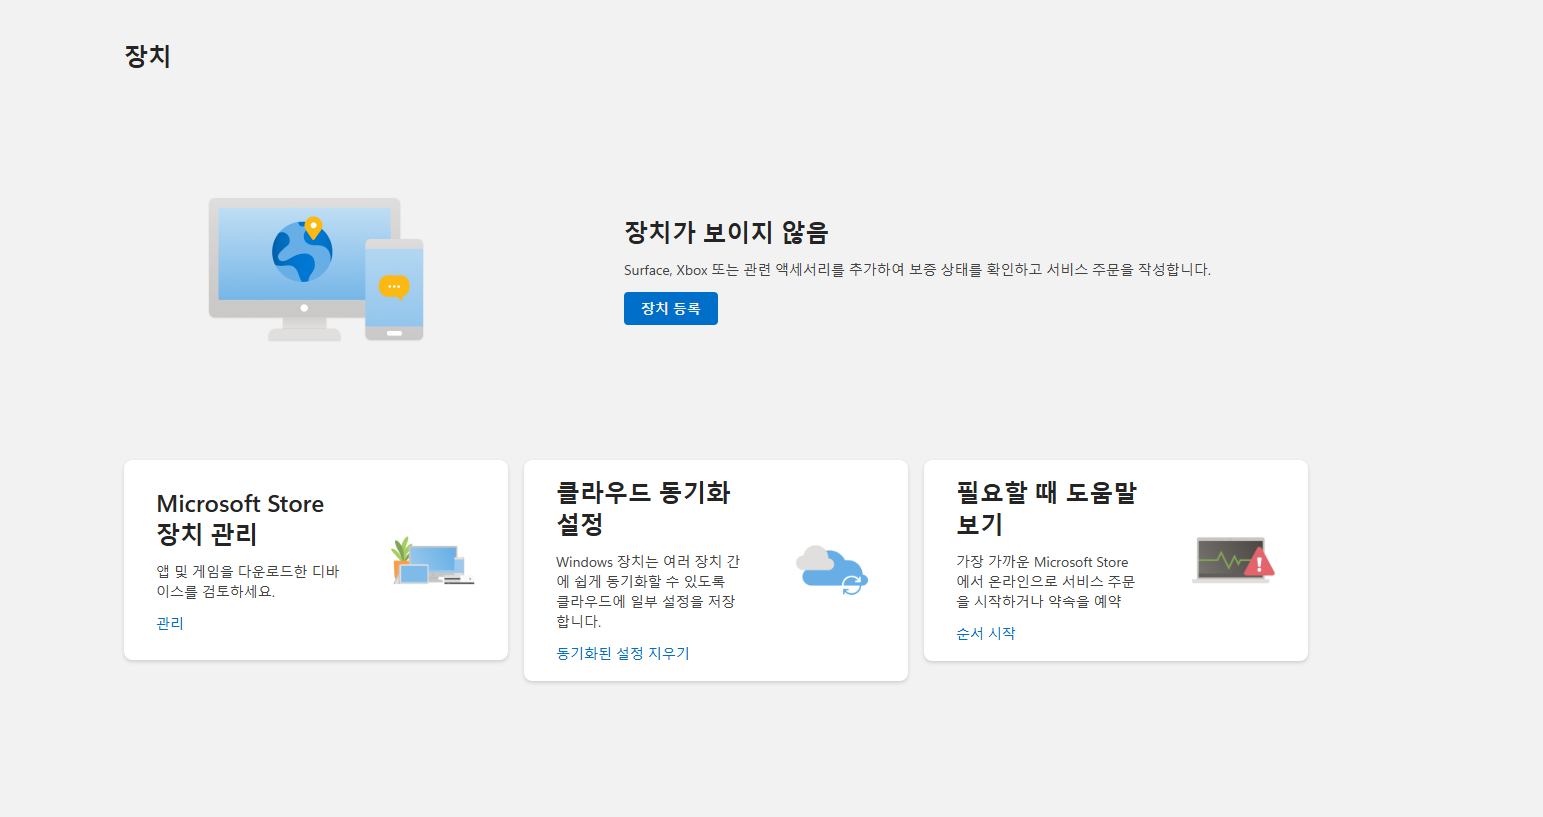
Task: Click the 클라우드 동기화 설정 card title
Action: pos(643,508)
